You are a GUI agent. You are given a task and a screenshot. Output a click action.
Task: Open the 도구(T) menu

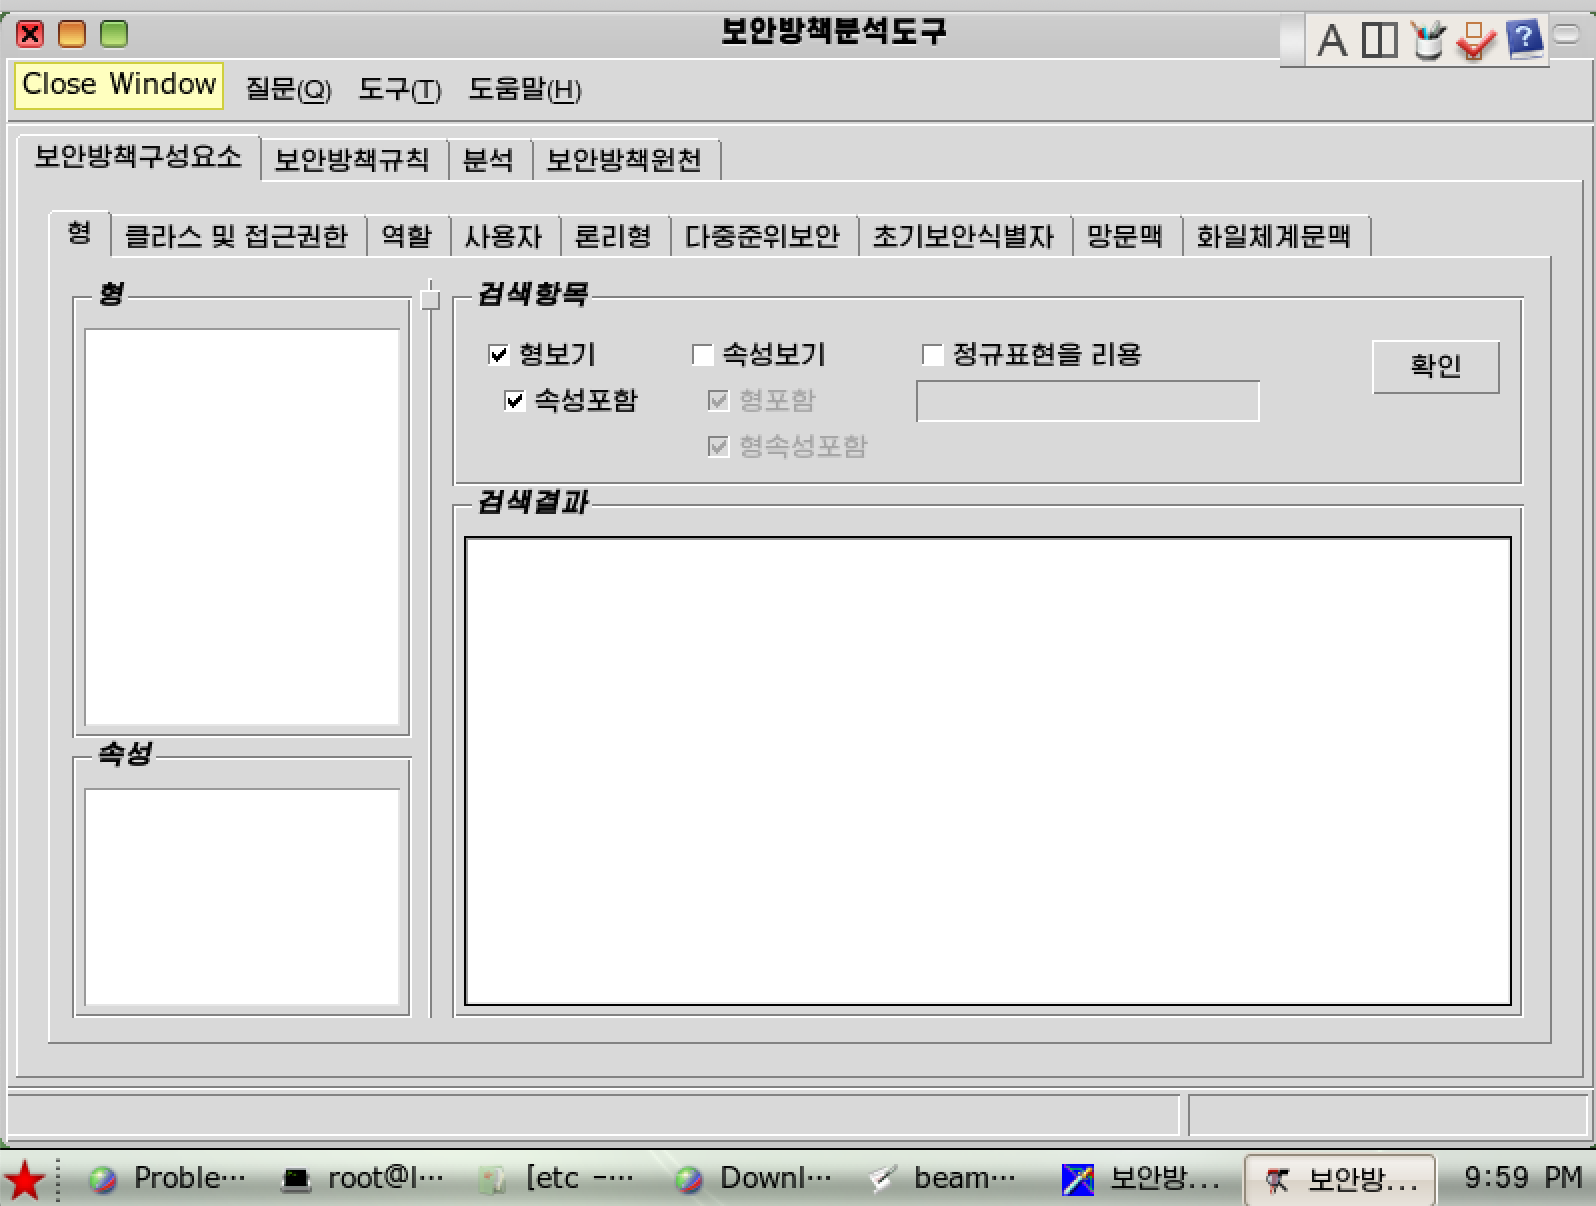coord(399,89)
